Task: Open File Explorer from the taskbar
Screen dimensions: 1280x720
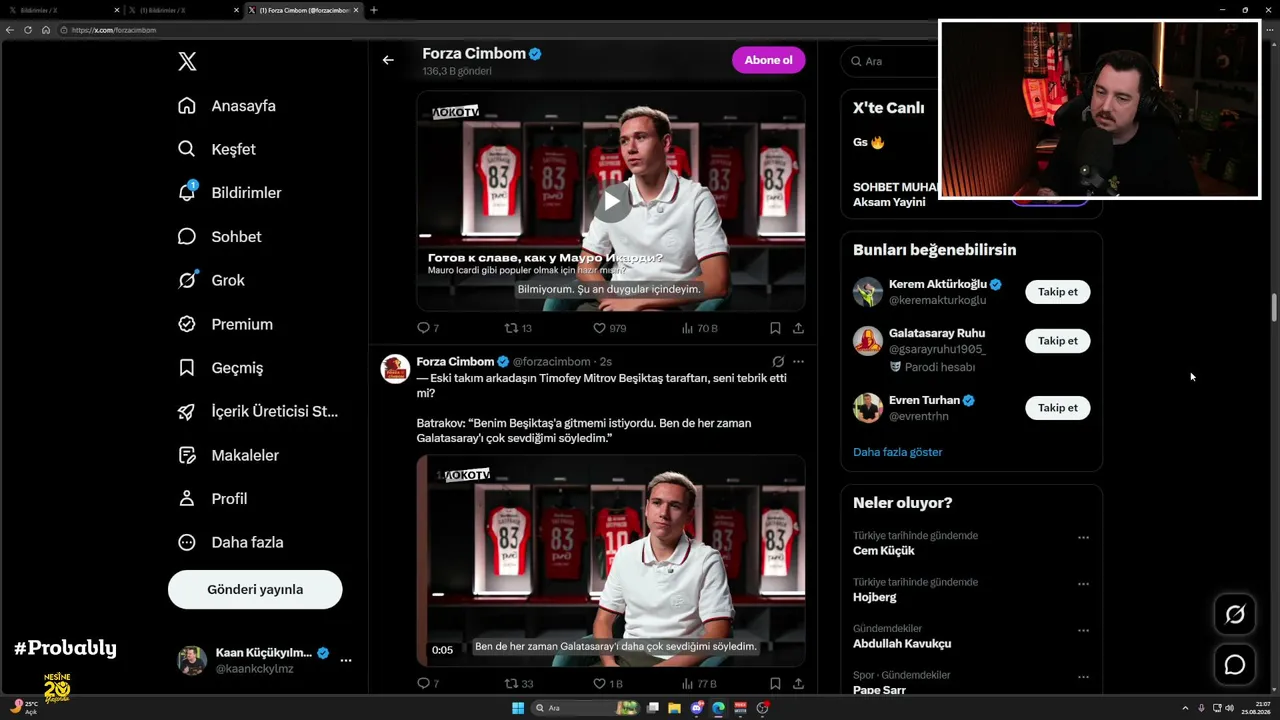Action: point(675,708)
